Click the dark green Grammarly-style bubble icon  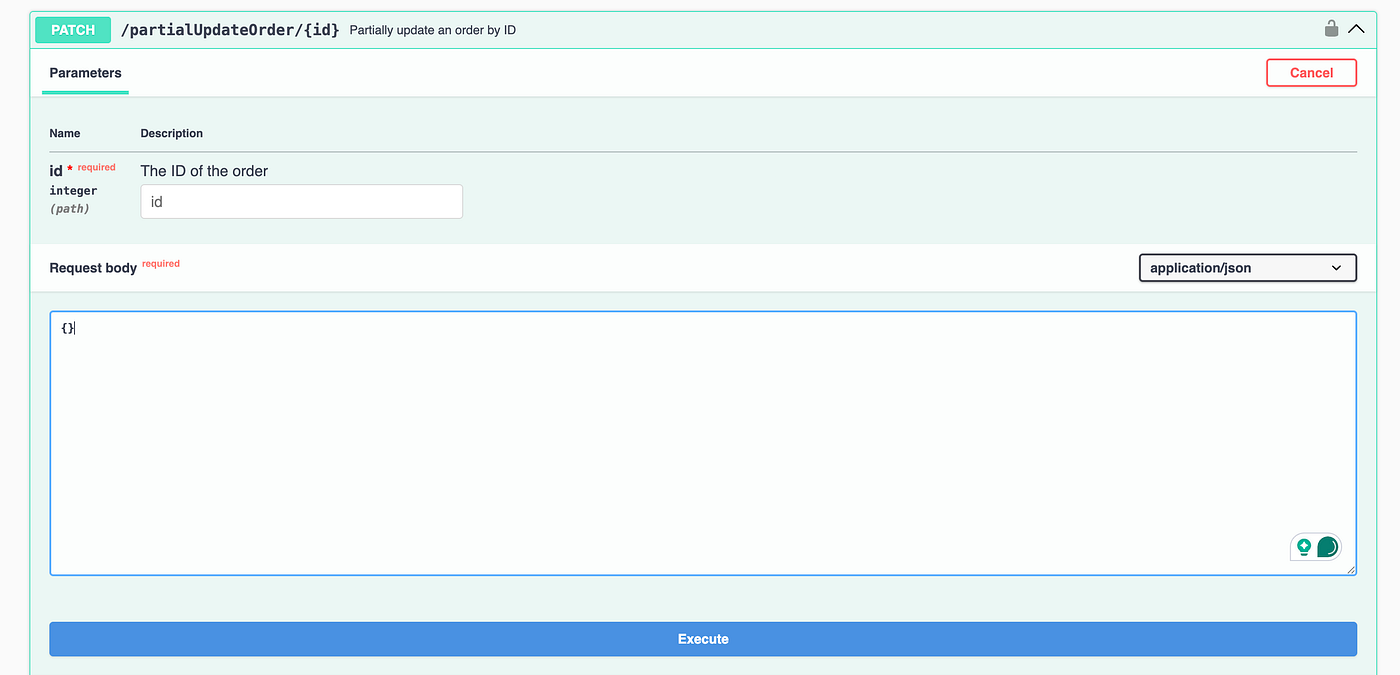[1328, 547]
